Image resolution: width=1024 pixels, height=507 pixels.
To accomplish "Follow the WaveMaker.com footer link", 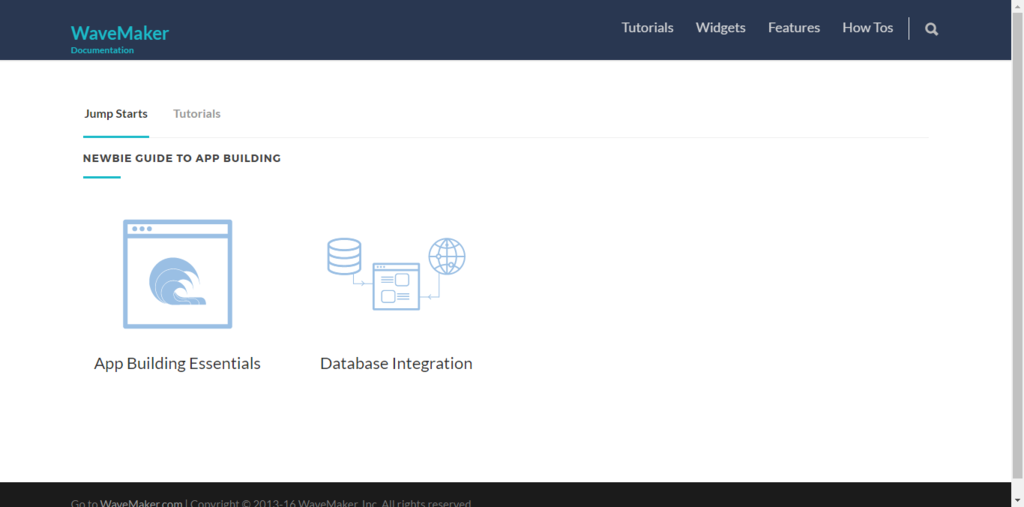I will [x=141, y=503].
